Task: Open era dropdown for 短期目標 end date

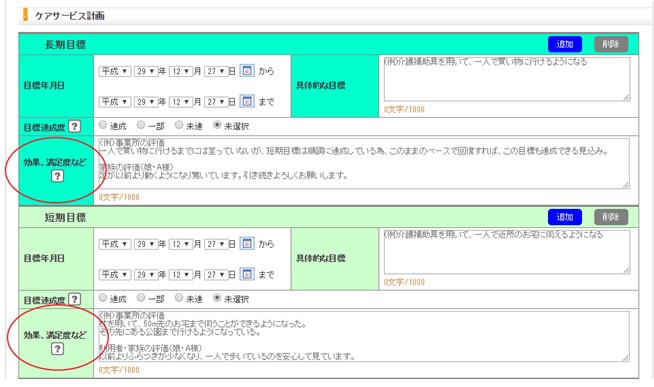Action: pyautogui.click(x=115, y=275)
